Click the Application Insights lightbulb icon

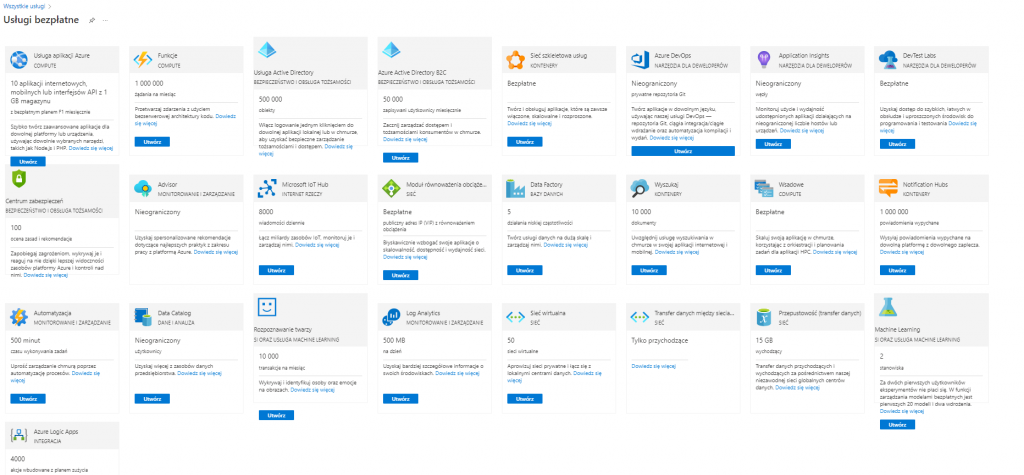(763, 60)
